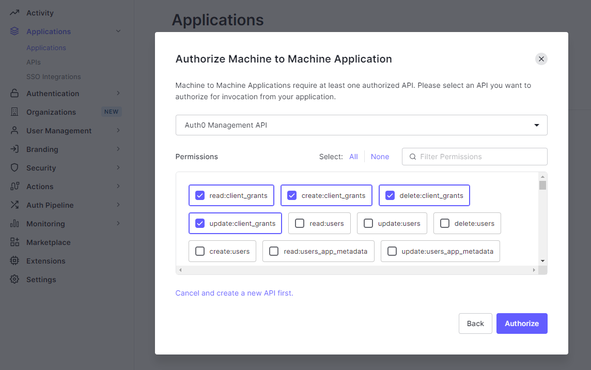The image size is (591, 370).
Task: Open the Auth0 Management API dropdown
Action: click(x=361, y=125)
